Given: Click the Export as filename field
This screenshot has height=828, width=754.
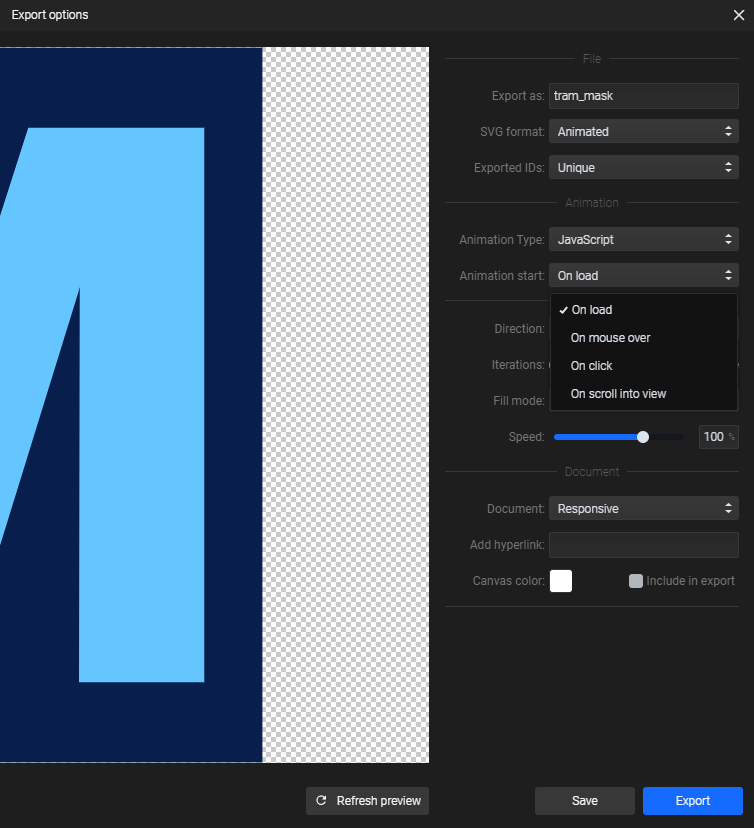Looking at the screenshot, I should coord(643,96).
